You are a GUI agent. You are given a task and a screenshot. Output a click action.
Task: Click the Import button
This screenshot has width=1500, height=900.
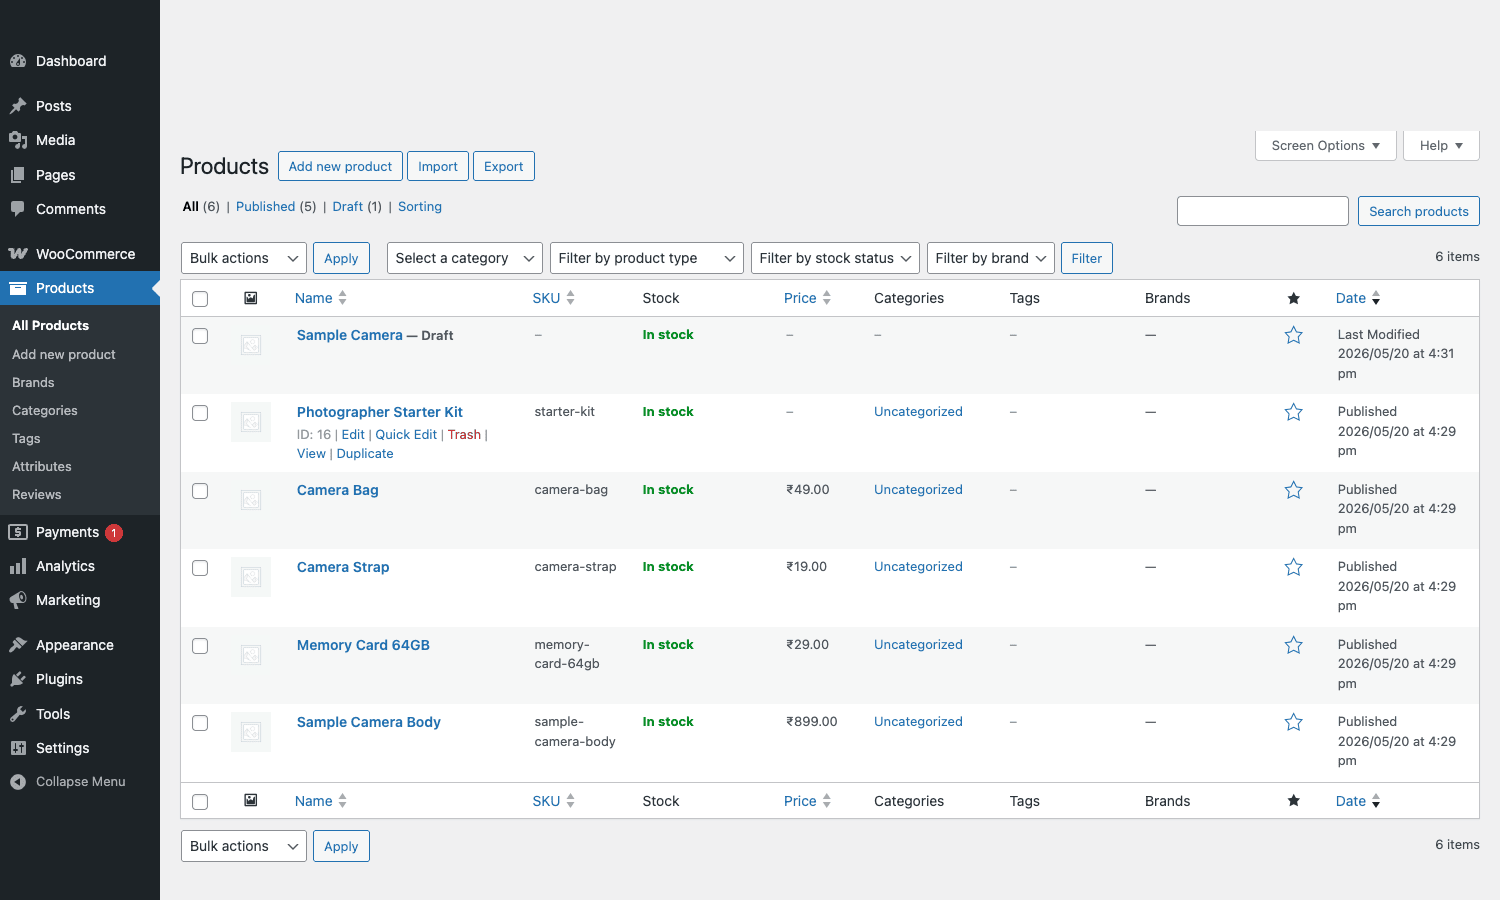pyautogui.click(x=438, y=166)
